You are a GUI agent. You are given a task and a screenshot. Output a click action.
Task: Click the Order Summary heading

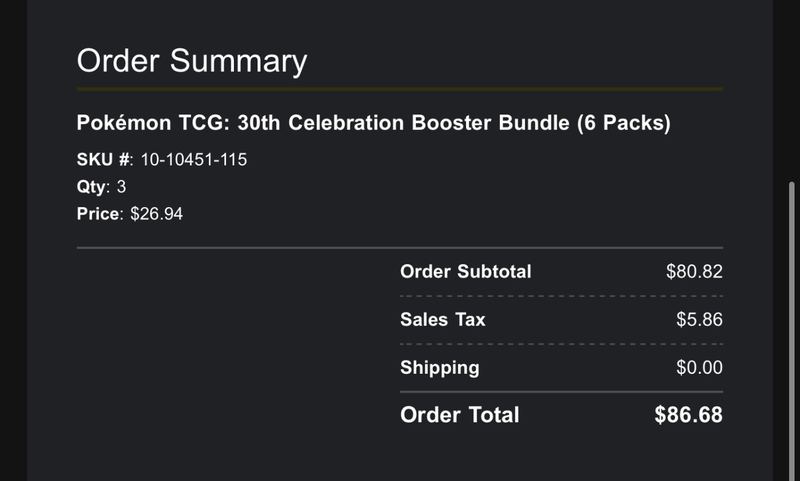point(192,61)
